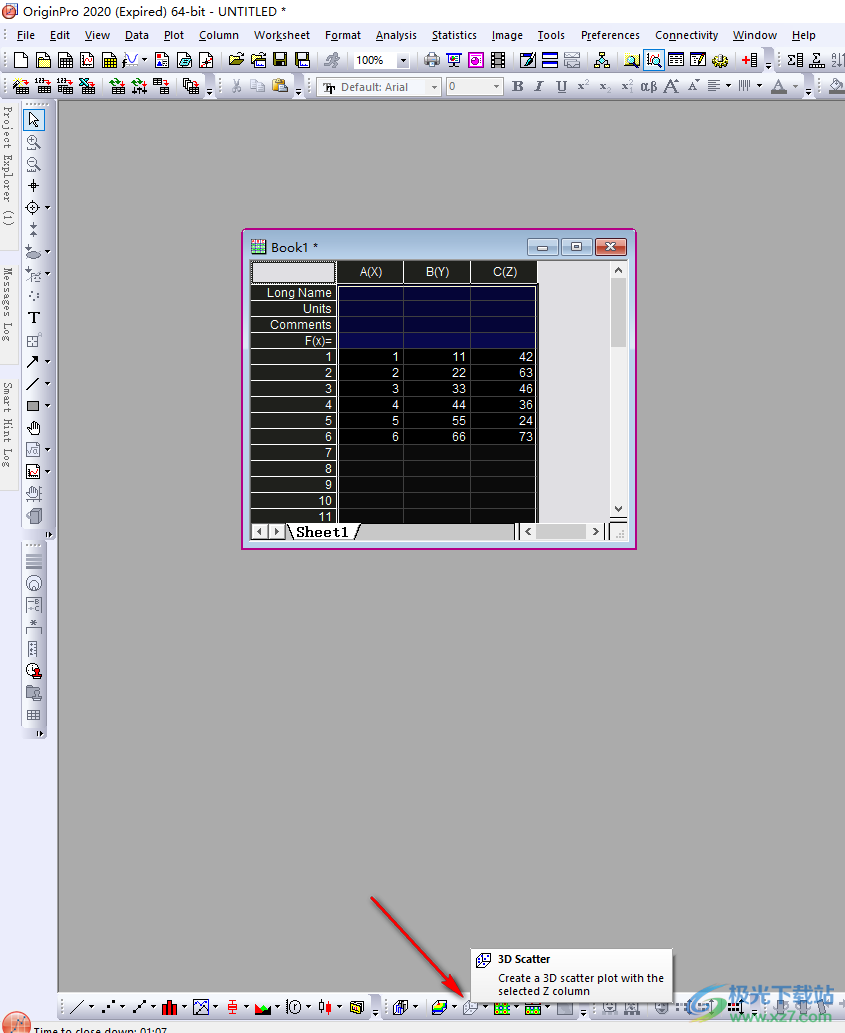This screenshot has height=1033, width=845.
Task: Create a box chart plot
Action: pos(232,1007)
